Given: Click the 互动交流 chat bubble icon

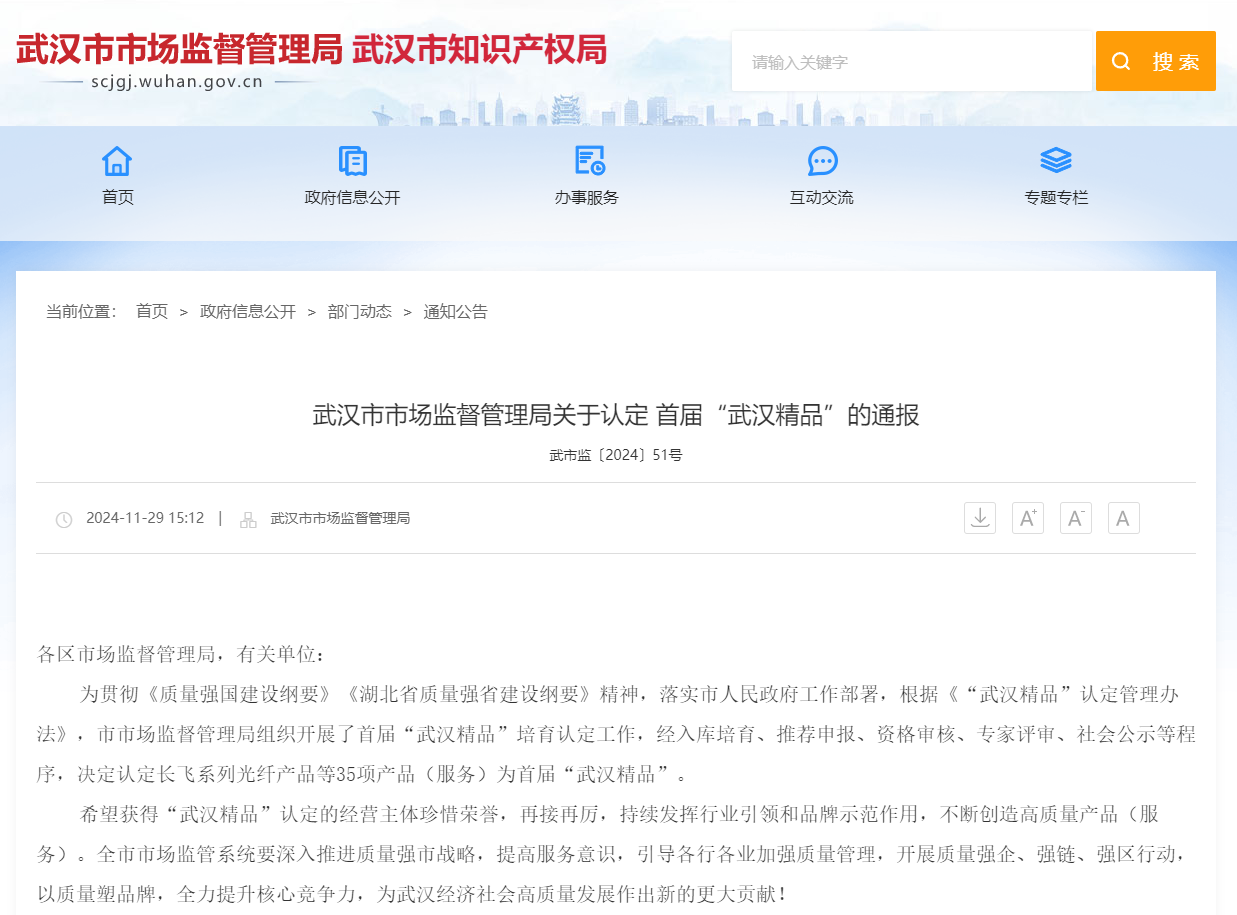Looking at the screenshot, I should (x=822, y=161).
